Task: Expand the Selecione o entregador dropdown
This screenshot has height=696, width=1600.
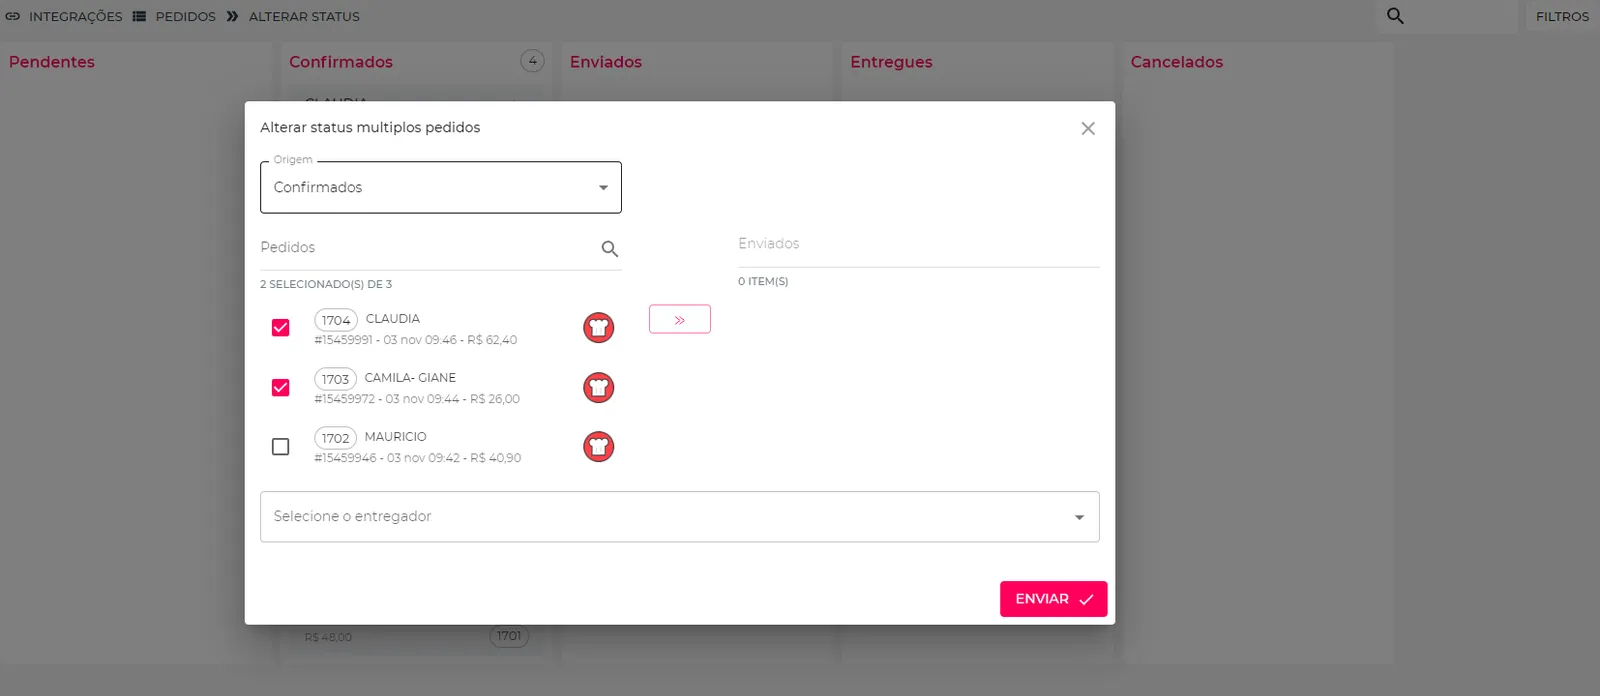Action: (x=680, y=517)
